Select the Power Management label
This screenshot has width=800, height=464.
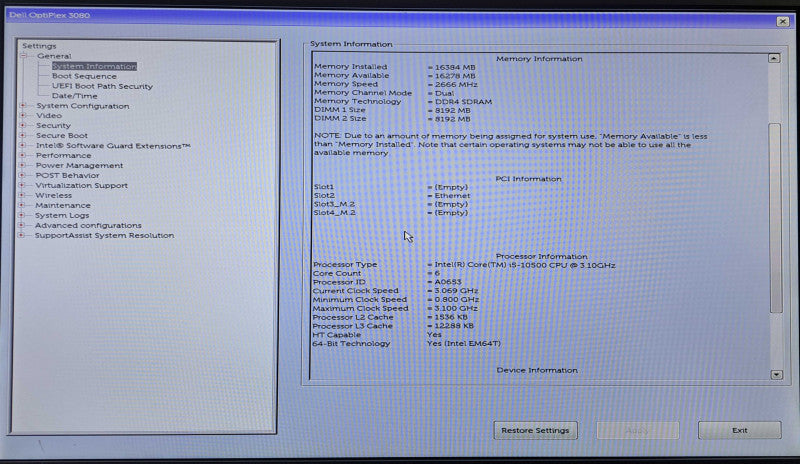tap(79, 165)
